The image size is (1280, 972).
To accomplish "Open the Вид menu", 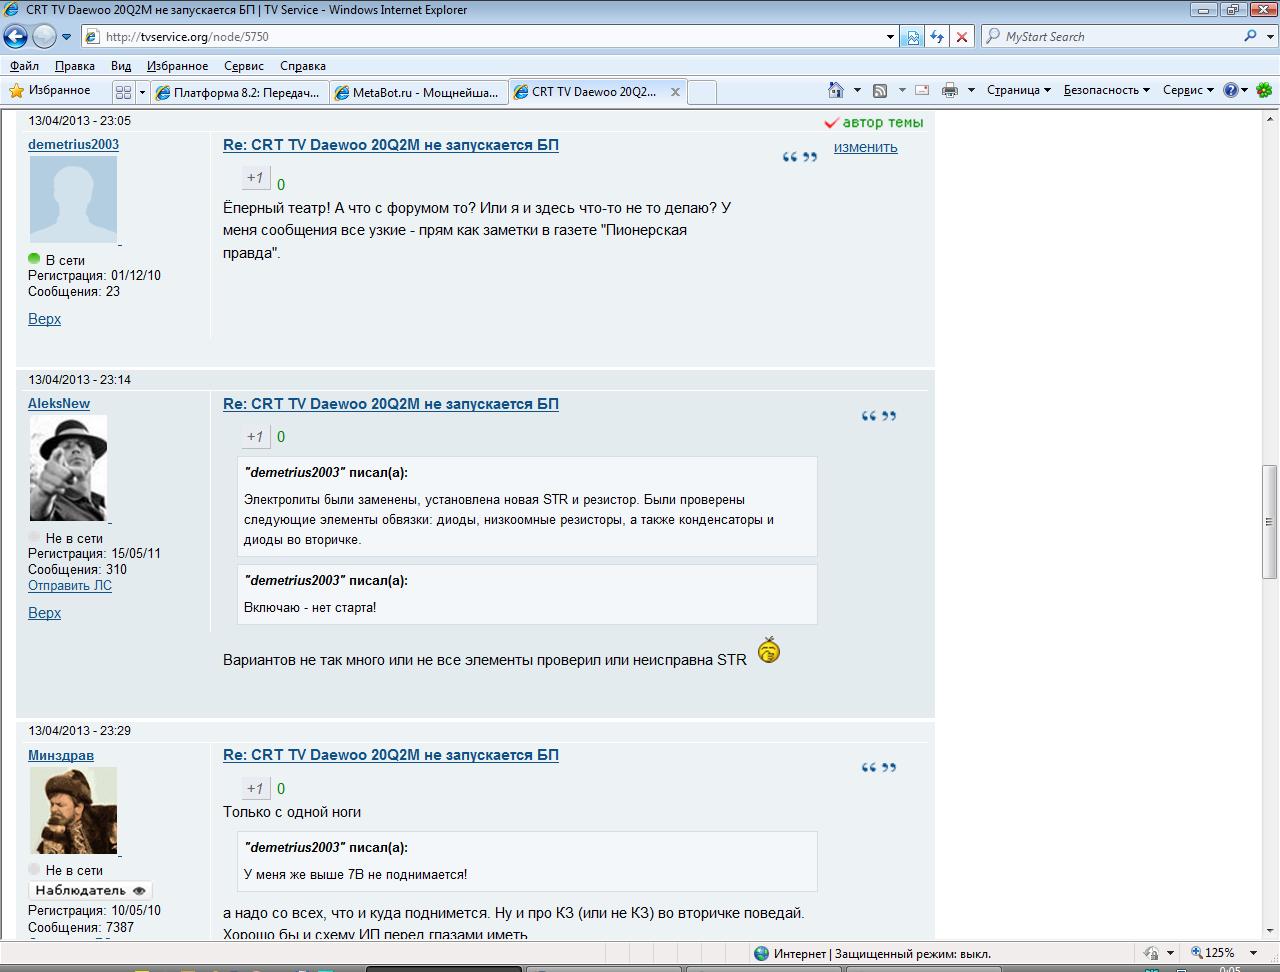I will point(121,65).
